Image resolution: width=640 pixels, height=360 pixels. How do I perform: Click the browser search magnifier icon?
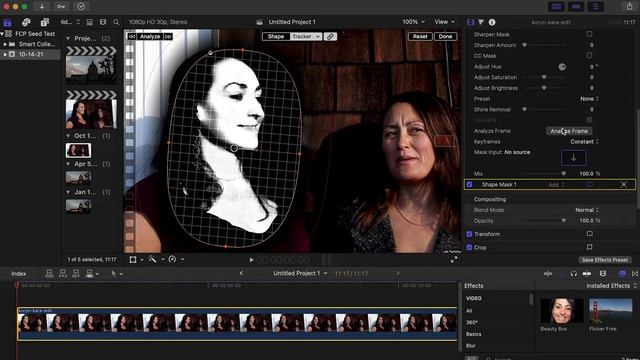tap(116, 22)
